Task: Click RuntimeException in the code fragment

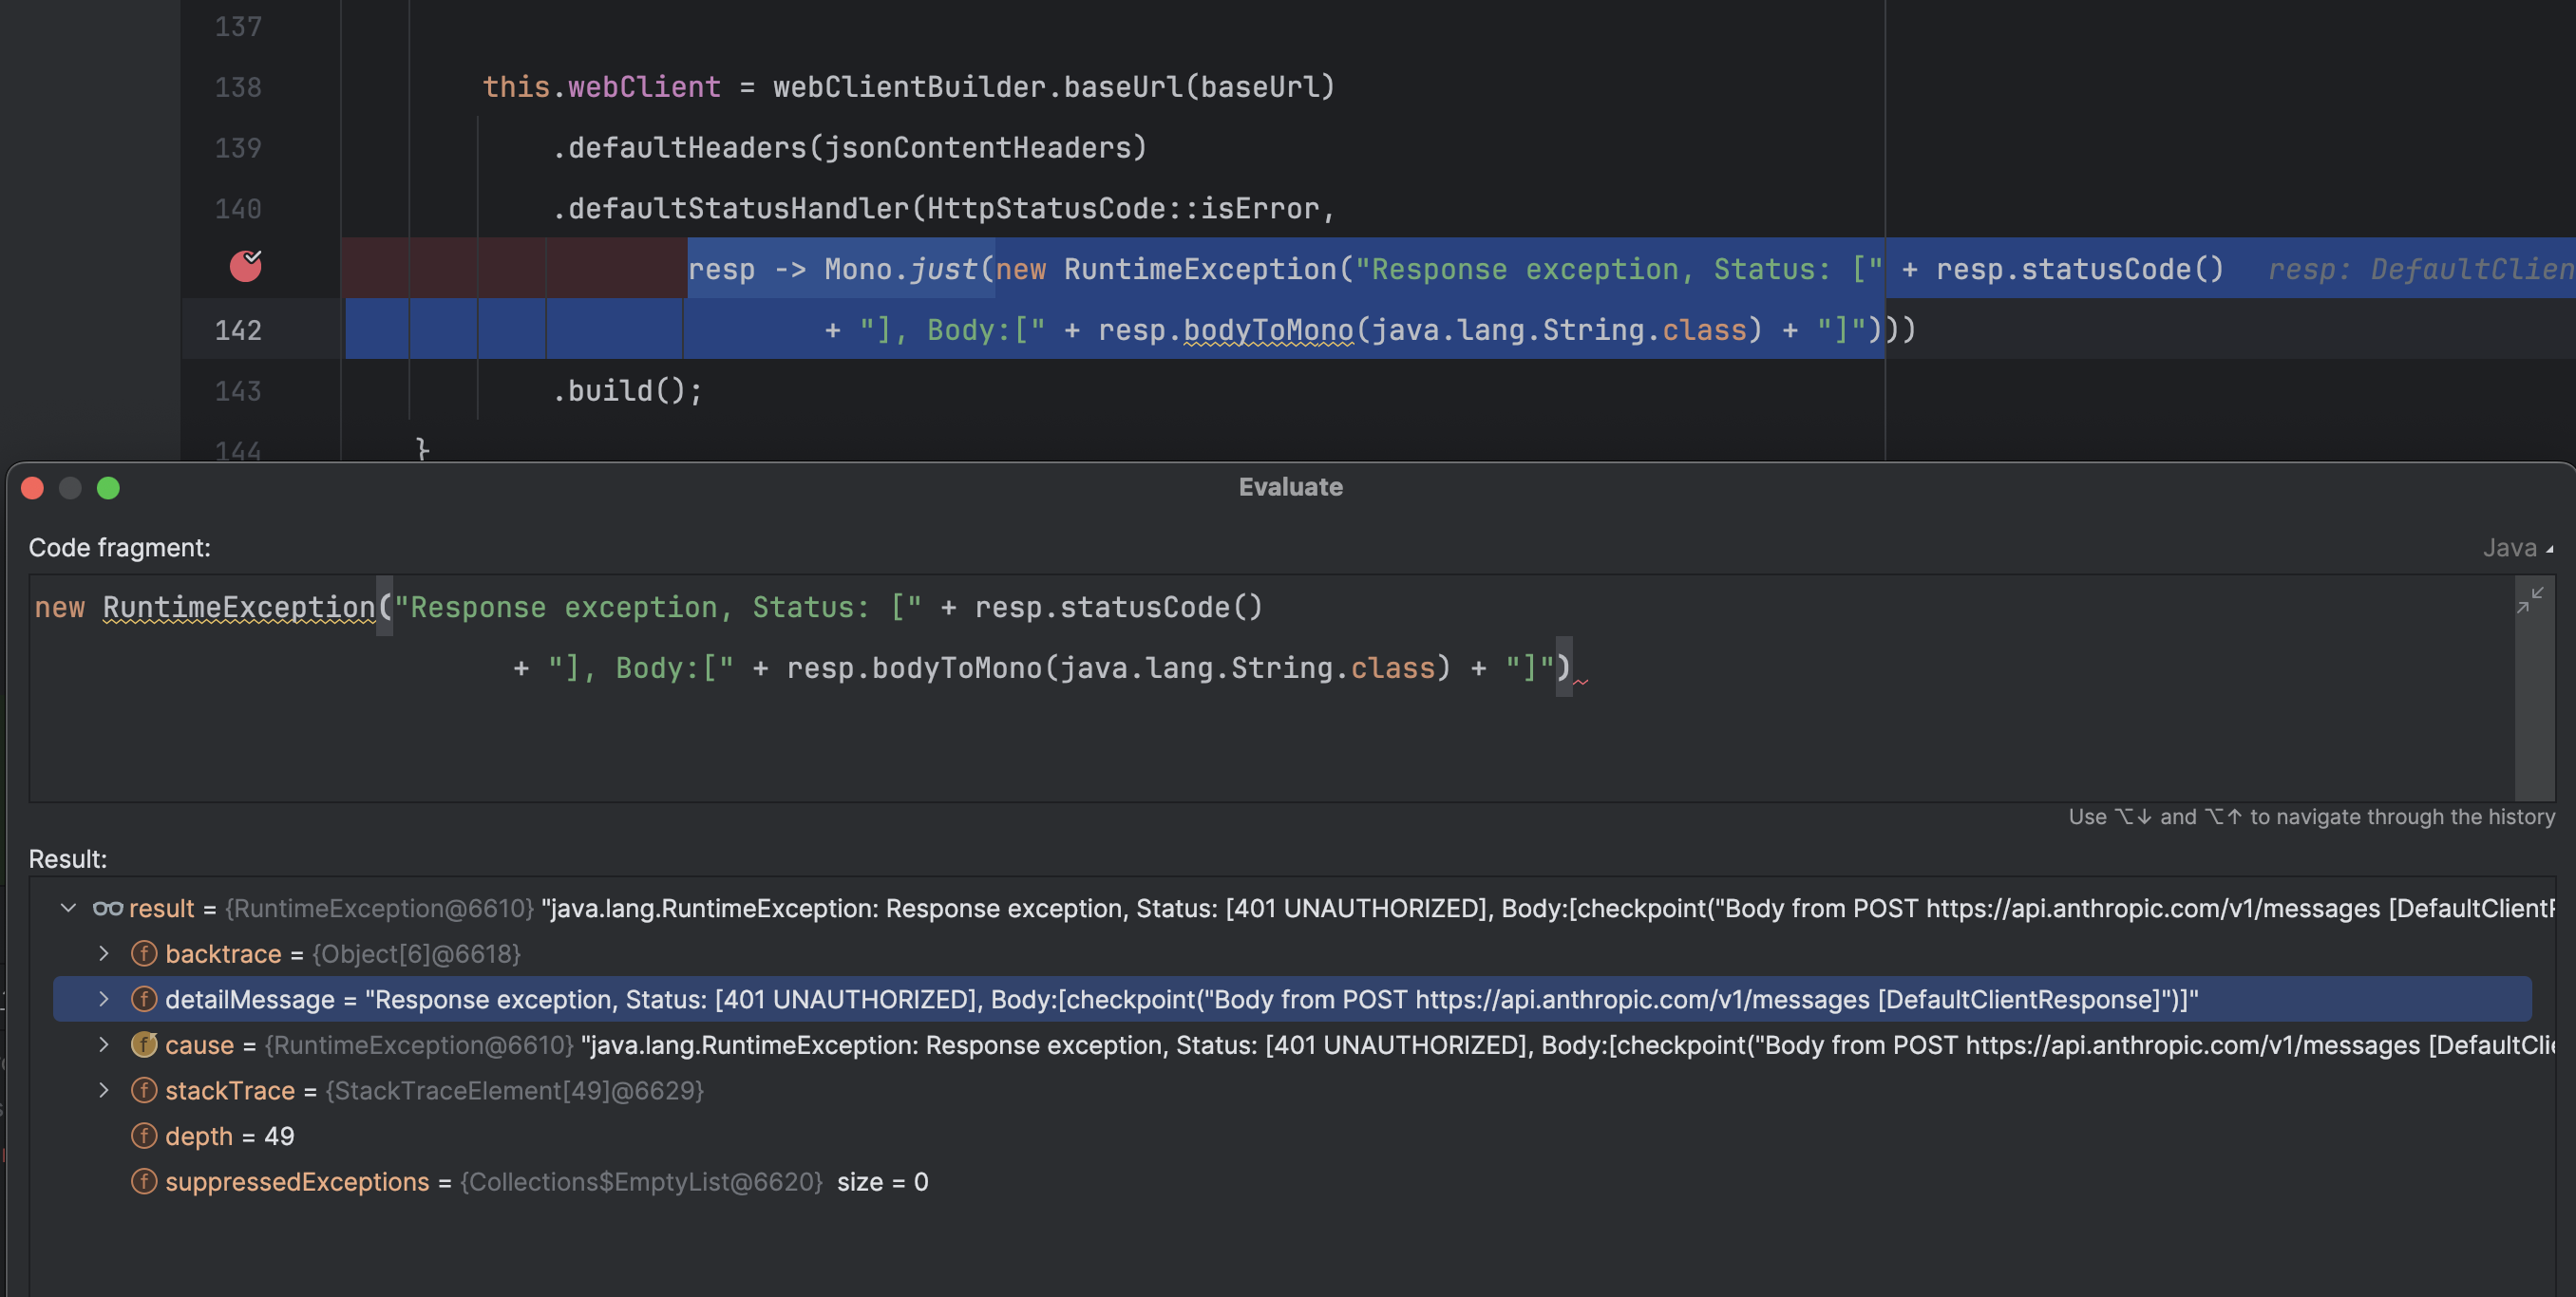Action: [x=239, y=607]
